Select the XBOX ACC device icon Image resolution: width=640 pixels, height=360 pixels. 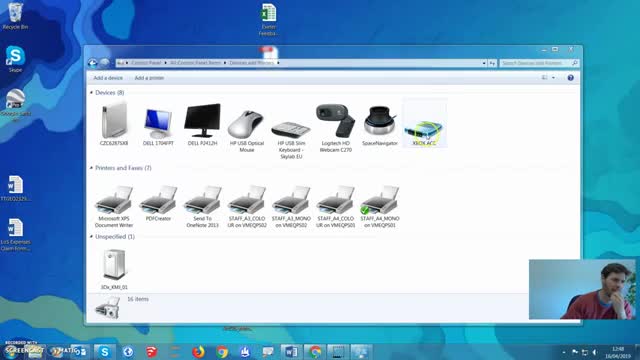(x=424, y=131)
